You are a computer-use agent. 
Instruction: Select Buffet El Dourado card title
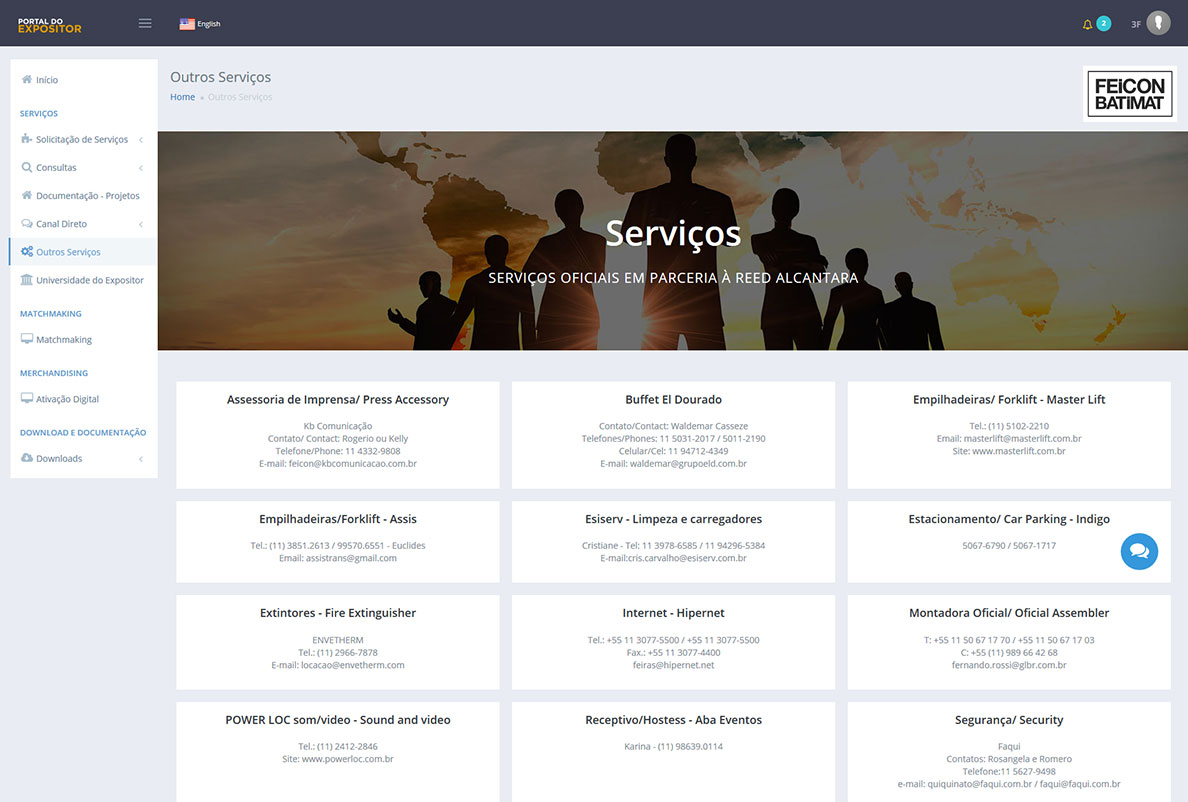(674, 400)
